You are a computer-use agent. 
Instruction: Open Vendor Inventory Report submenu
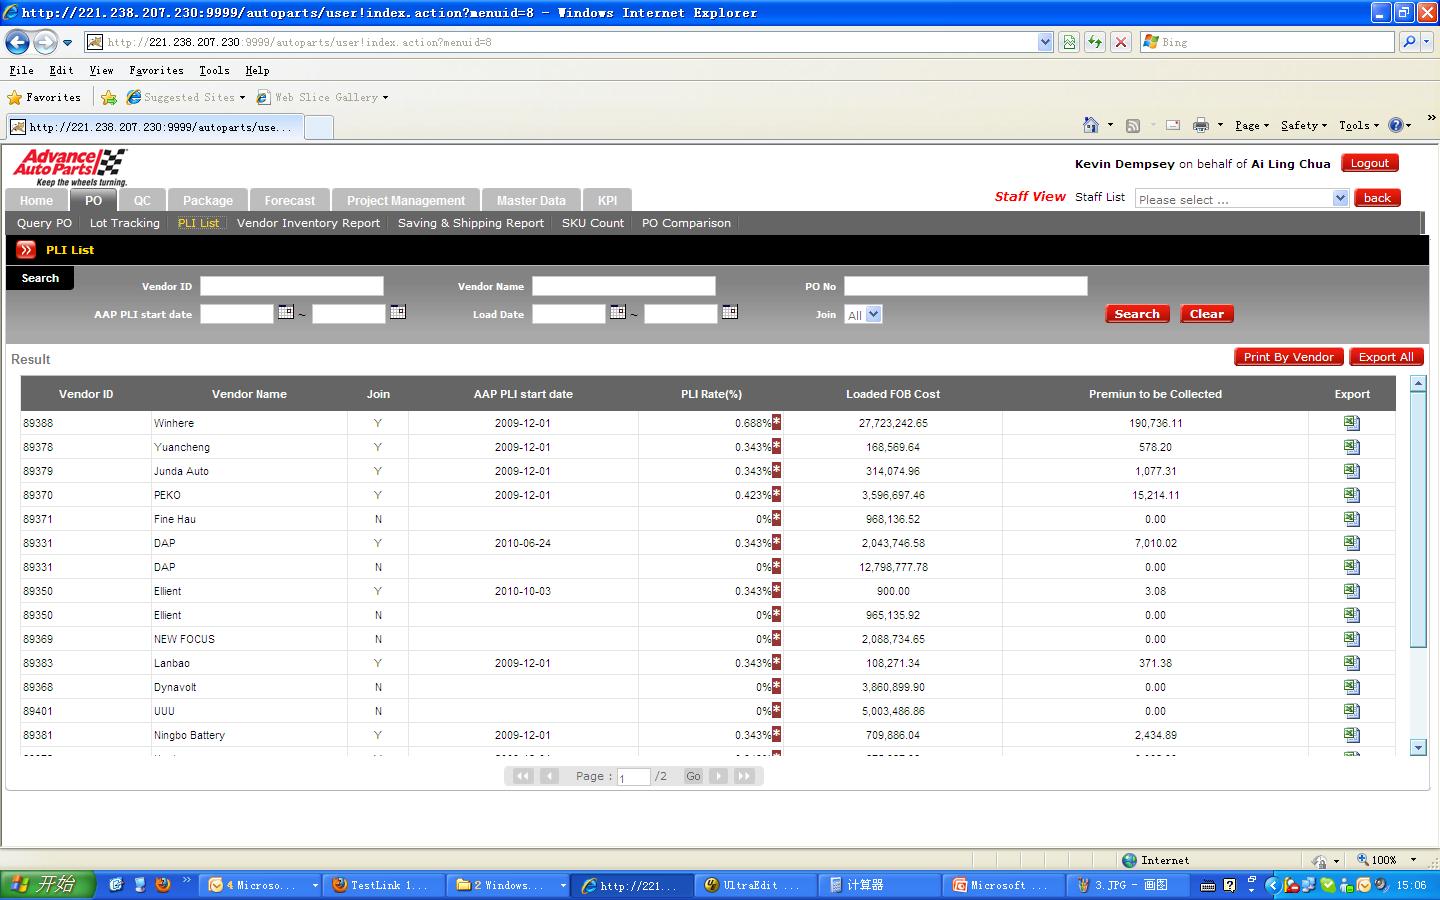308,223
